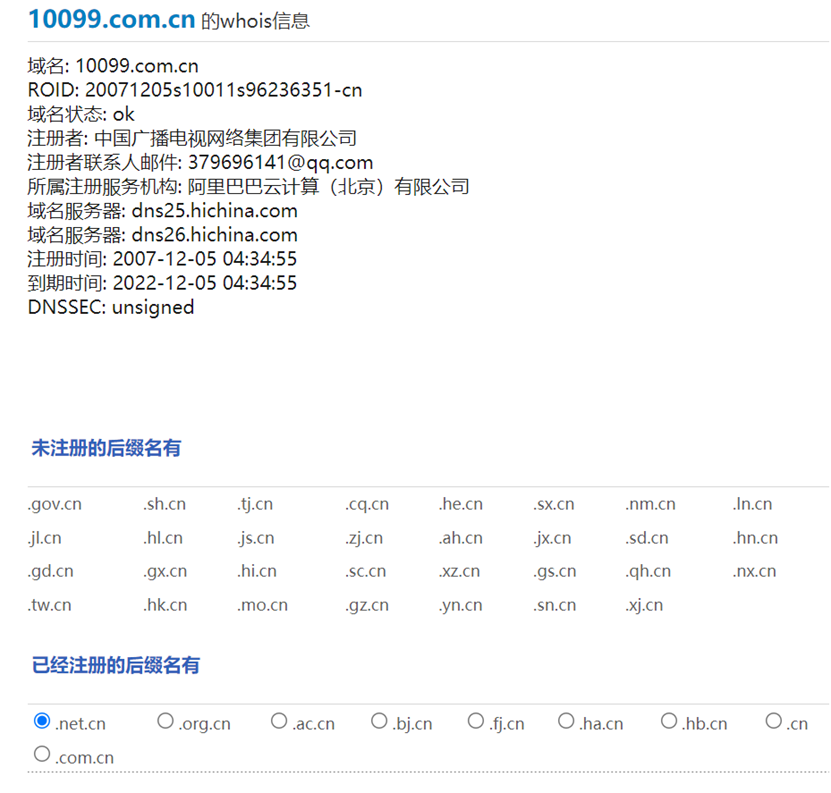This screenshot has height=793, width=831.
Task: Select the .bj.cn radio button
Action: pos(379,721)
